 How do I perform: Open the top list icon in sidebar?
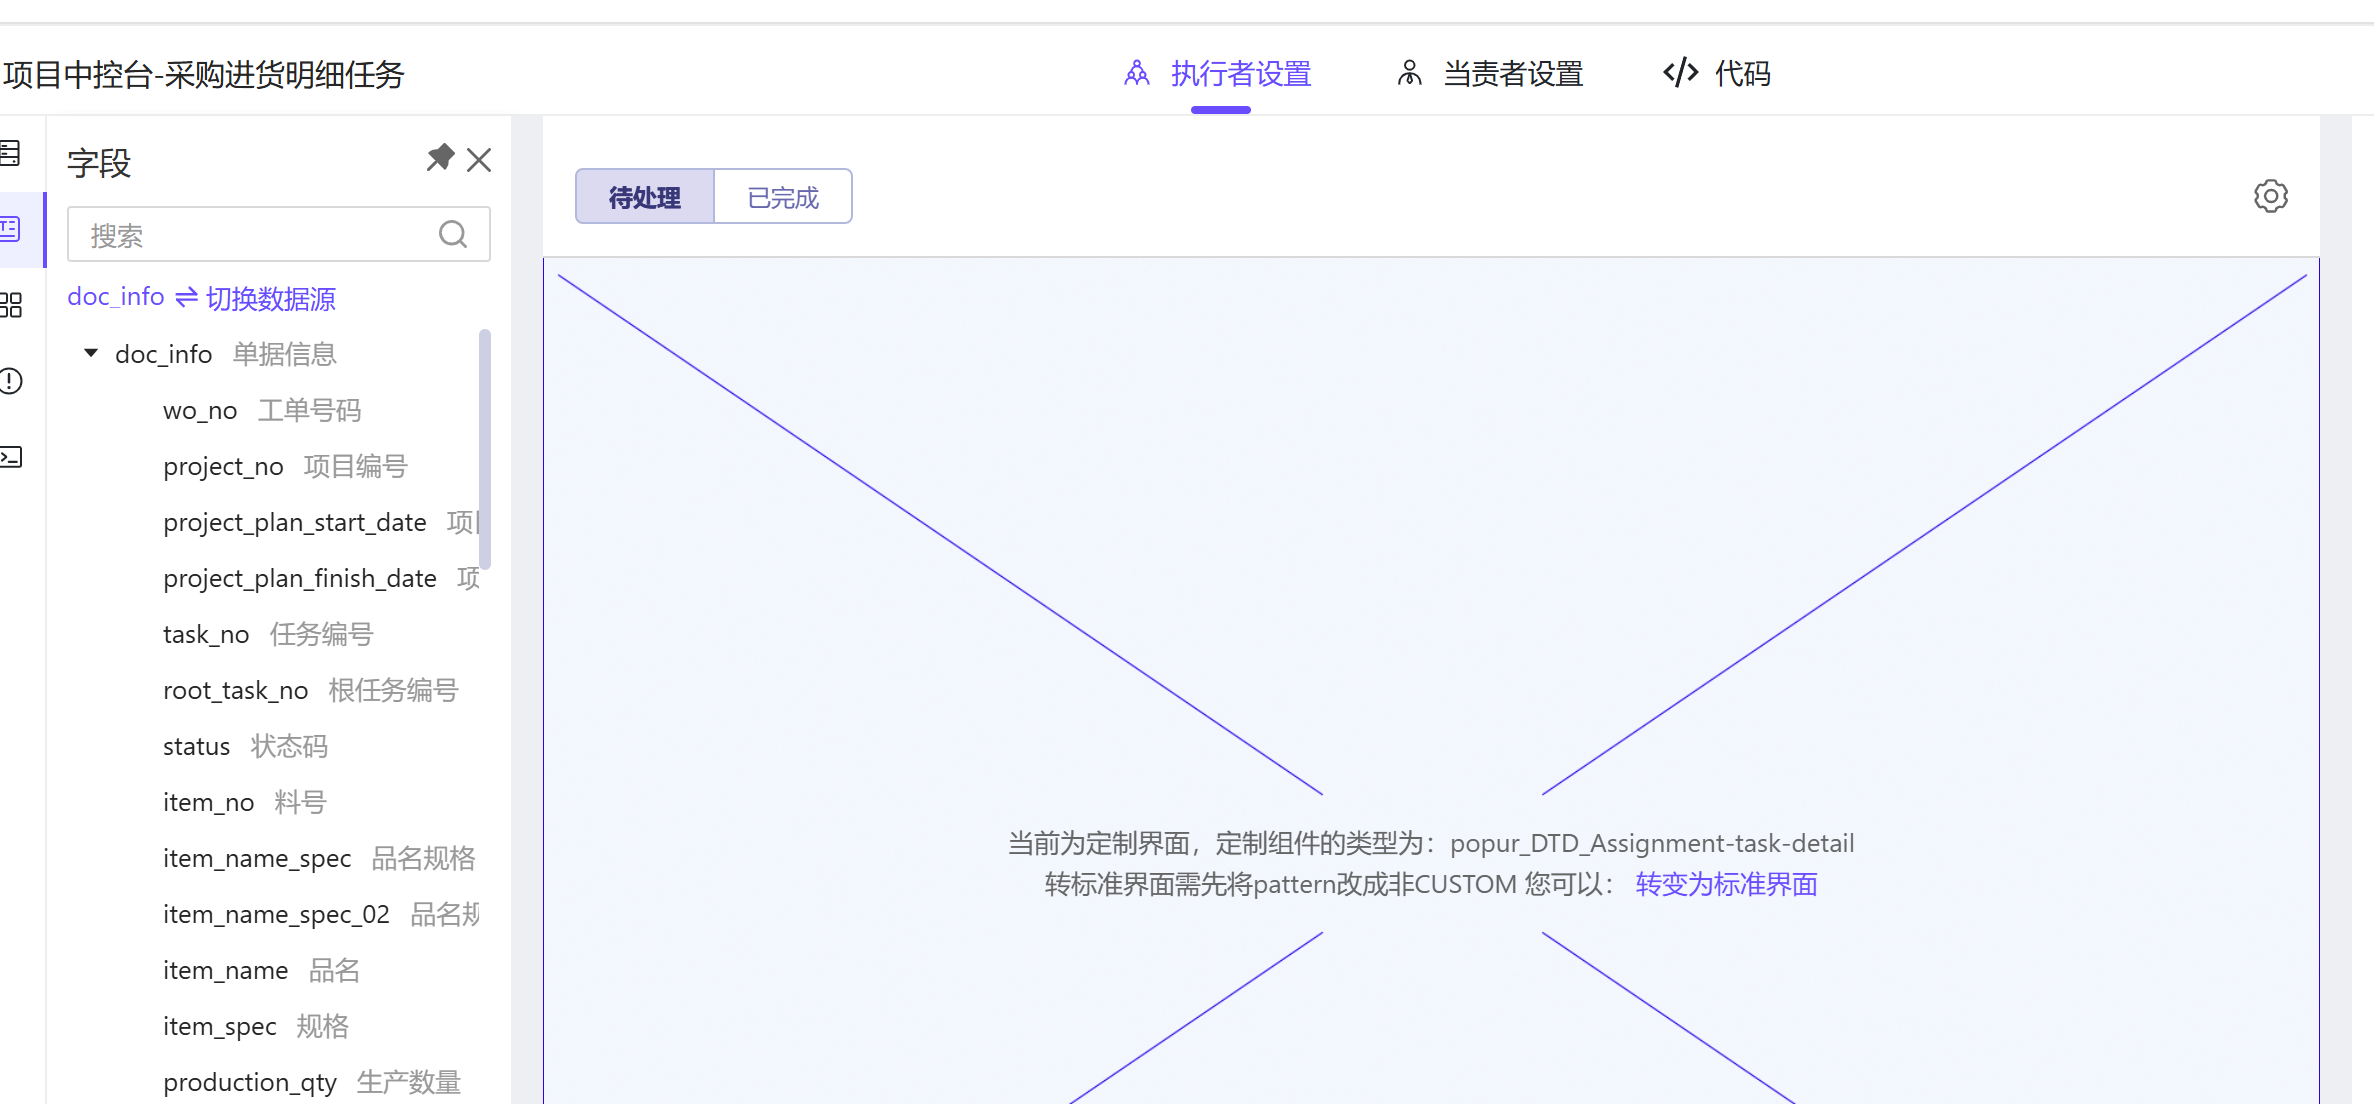10,153
